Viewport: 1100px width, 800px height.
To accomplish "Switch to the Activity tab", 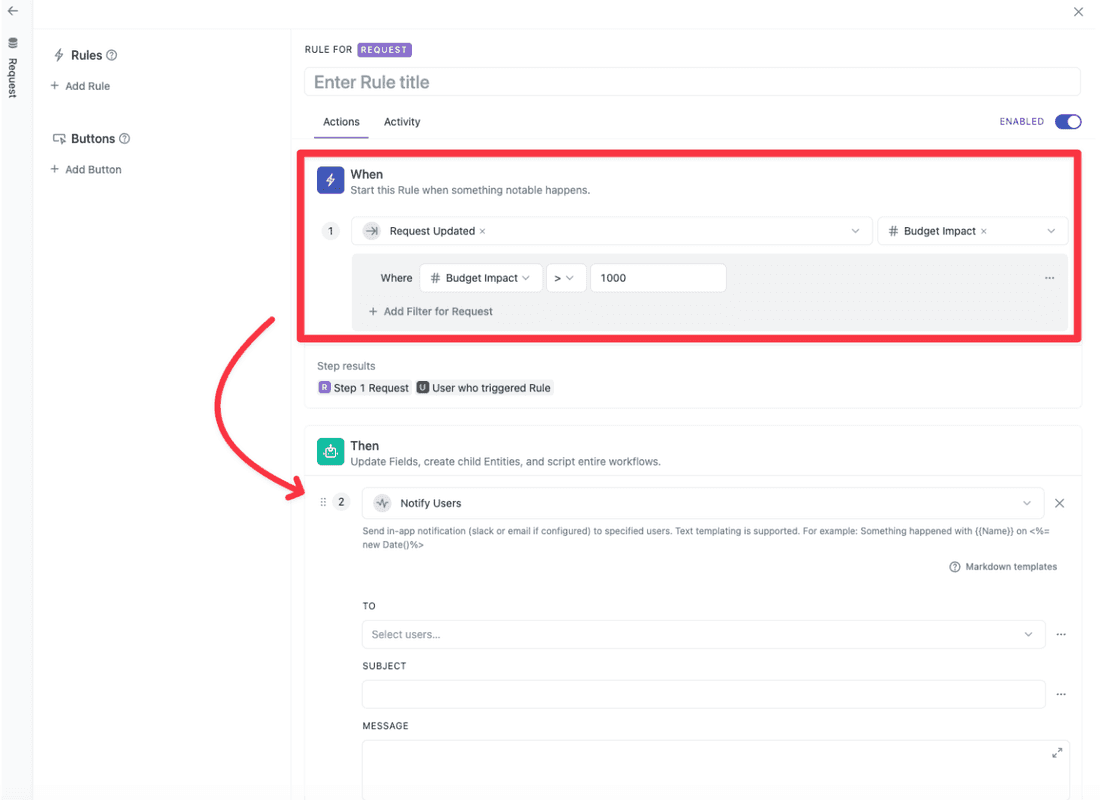I will click(402, 122).
